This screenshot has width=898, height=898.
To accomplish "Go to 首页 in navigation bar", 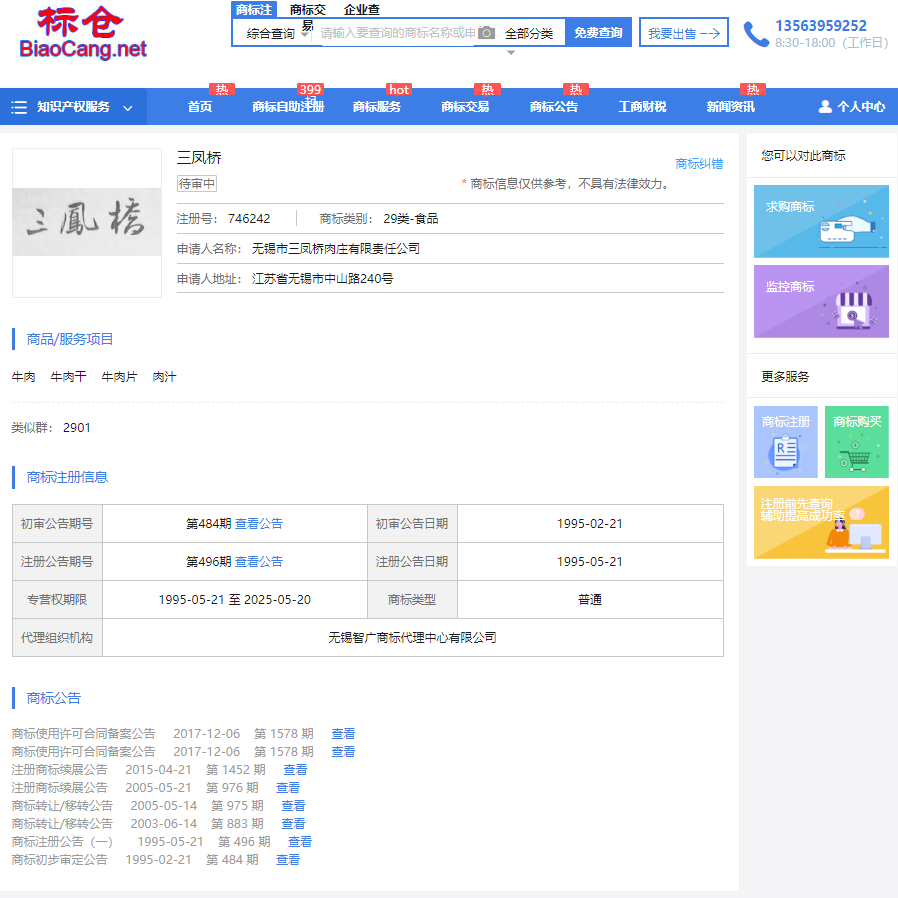I will [200, 107].
